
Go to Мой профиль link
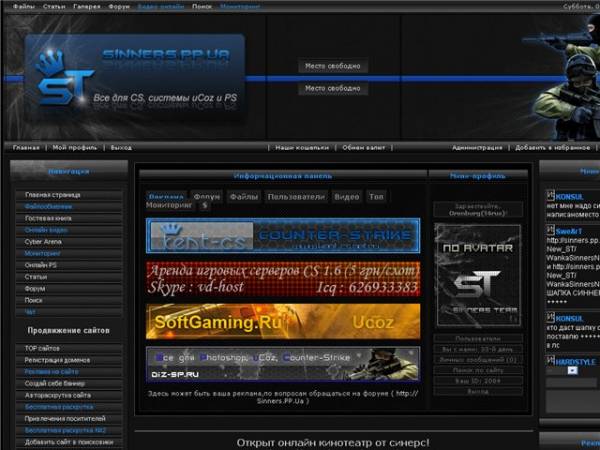(x=75, y=148)
